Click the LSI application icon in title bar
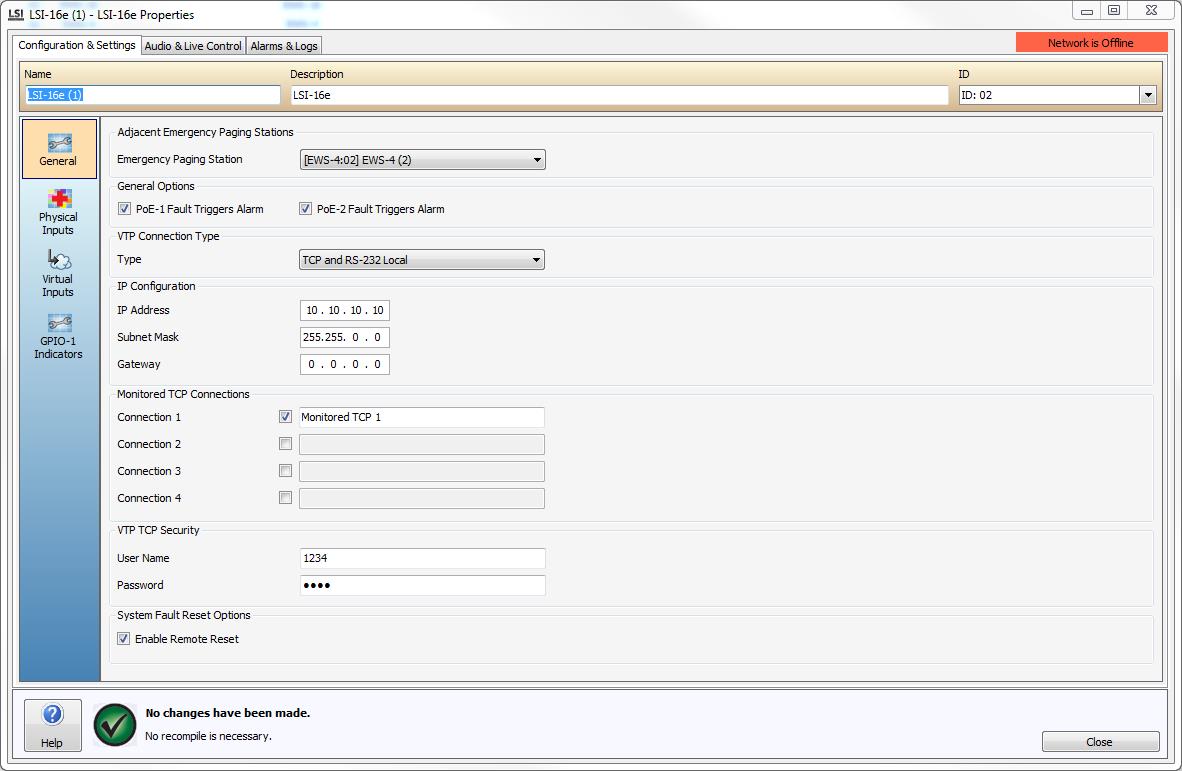Image resolution: width=1182 pixels, height=771 pixels. [x=16, y=14]
